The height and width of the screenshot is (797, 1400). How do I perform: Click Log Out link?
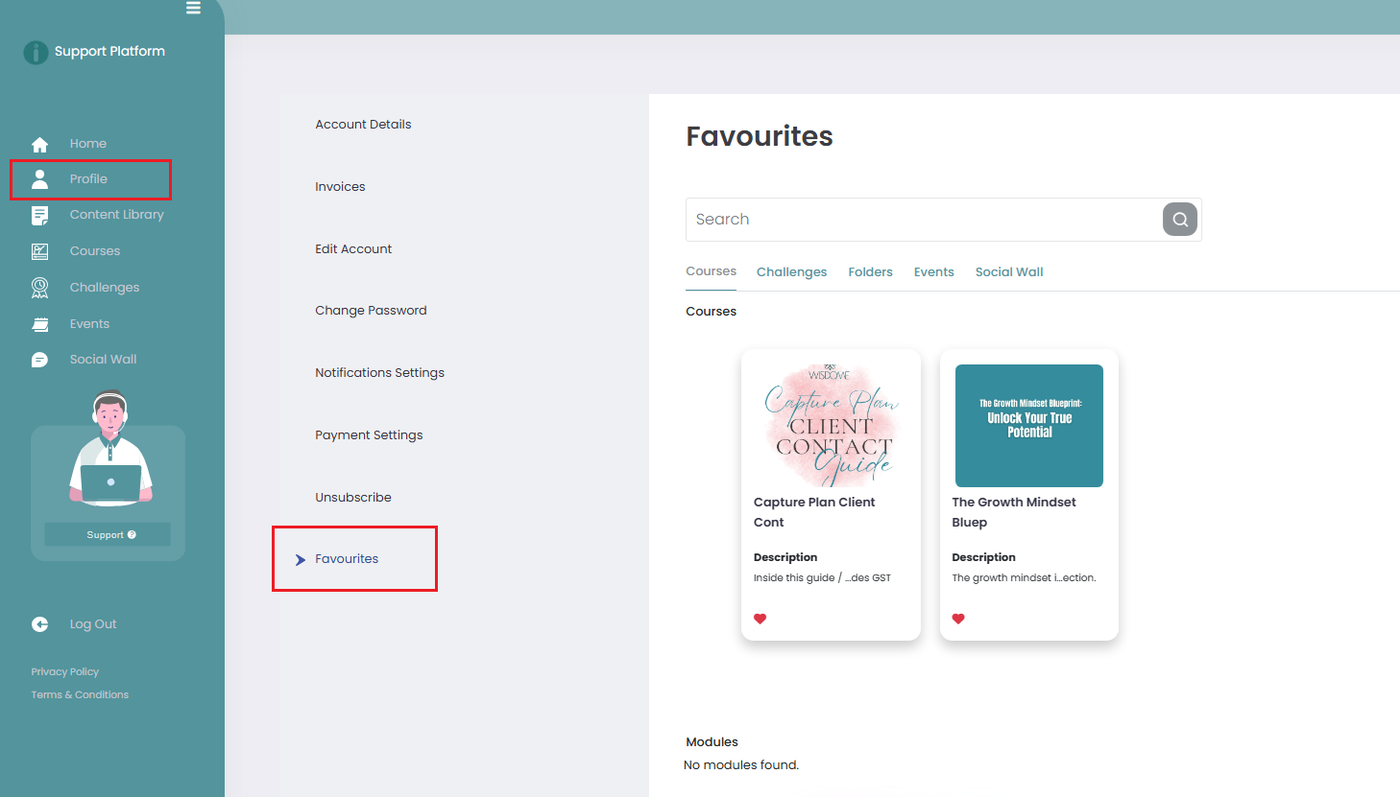93,625
